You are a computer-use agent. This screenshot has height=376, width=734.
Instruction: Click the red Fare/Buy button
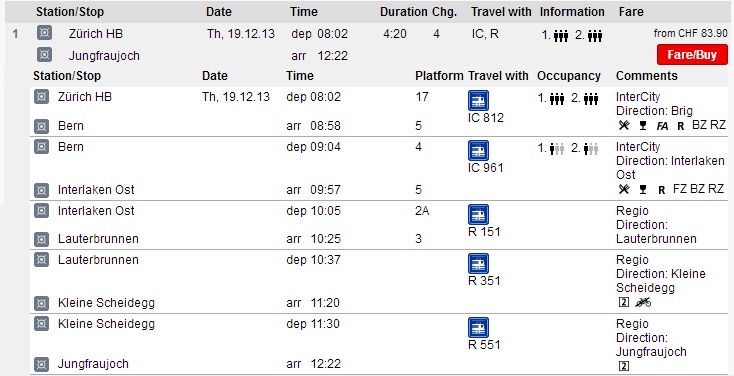point(692,55)
